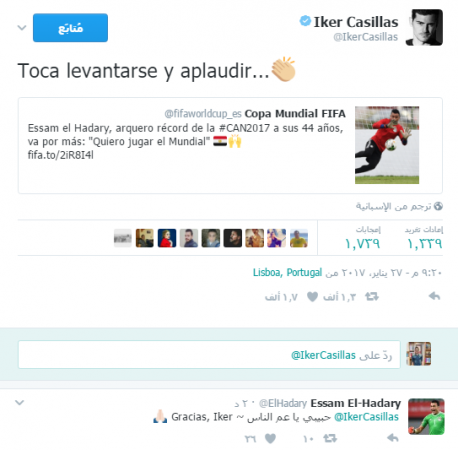Open Lisboa, Portugal location link
Screen dimensions: 458x450
(x=287, y=272)
